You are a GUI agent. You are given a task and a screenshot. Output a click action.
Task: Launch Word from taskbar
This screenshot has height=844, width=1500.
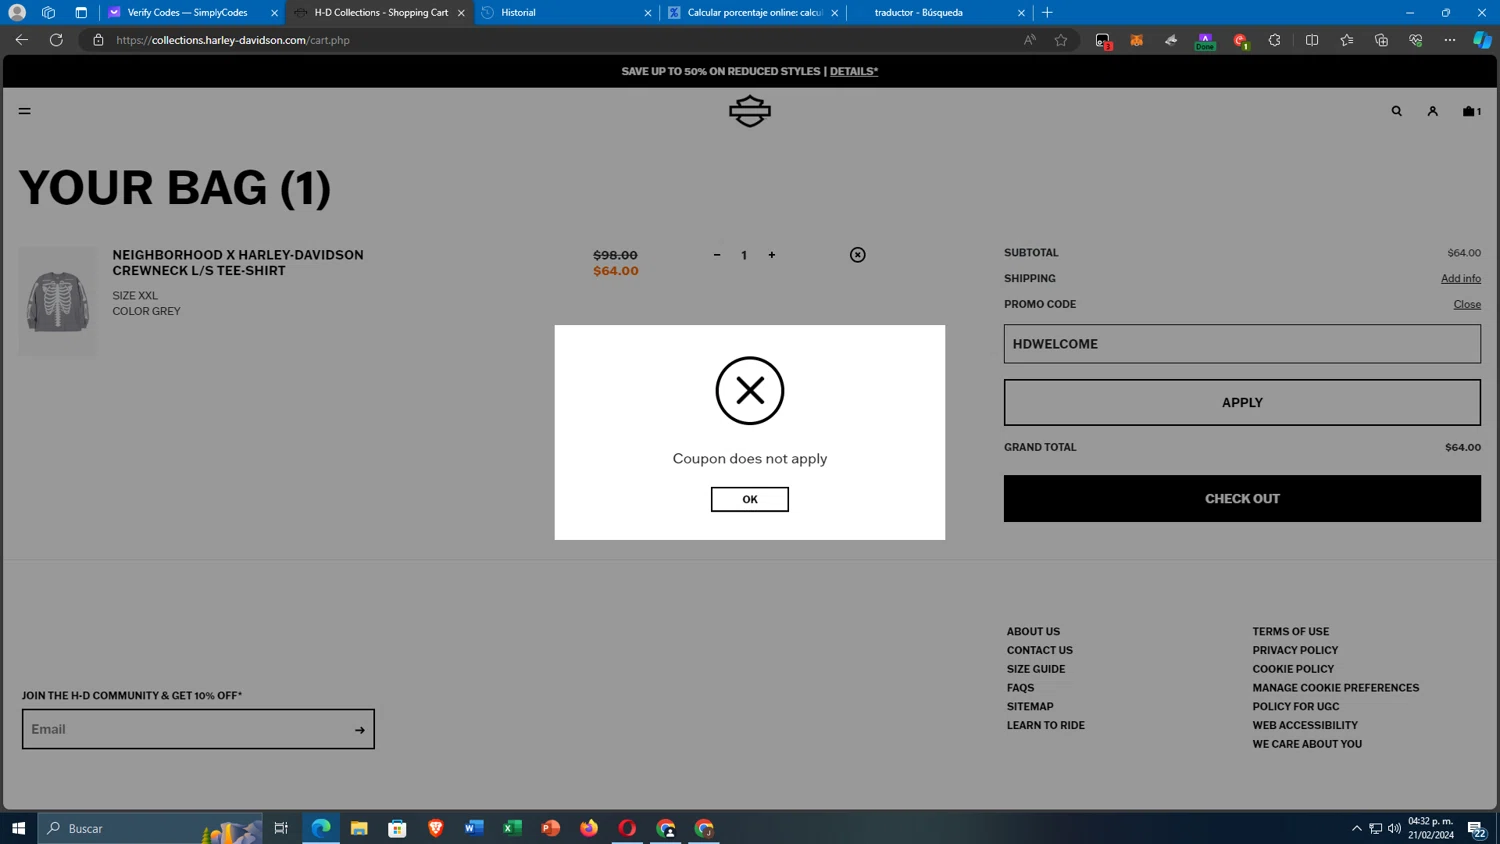(474, 828)
